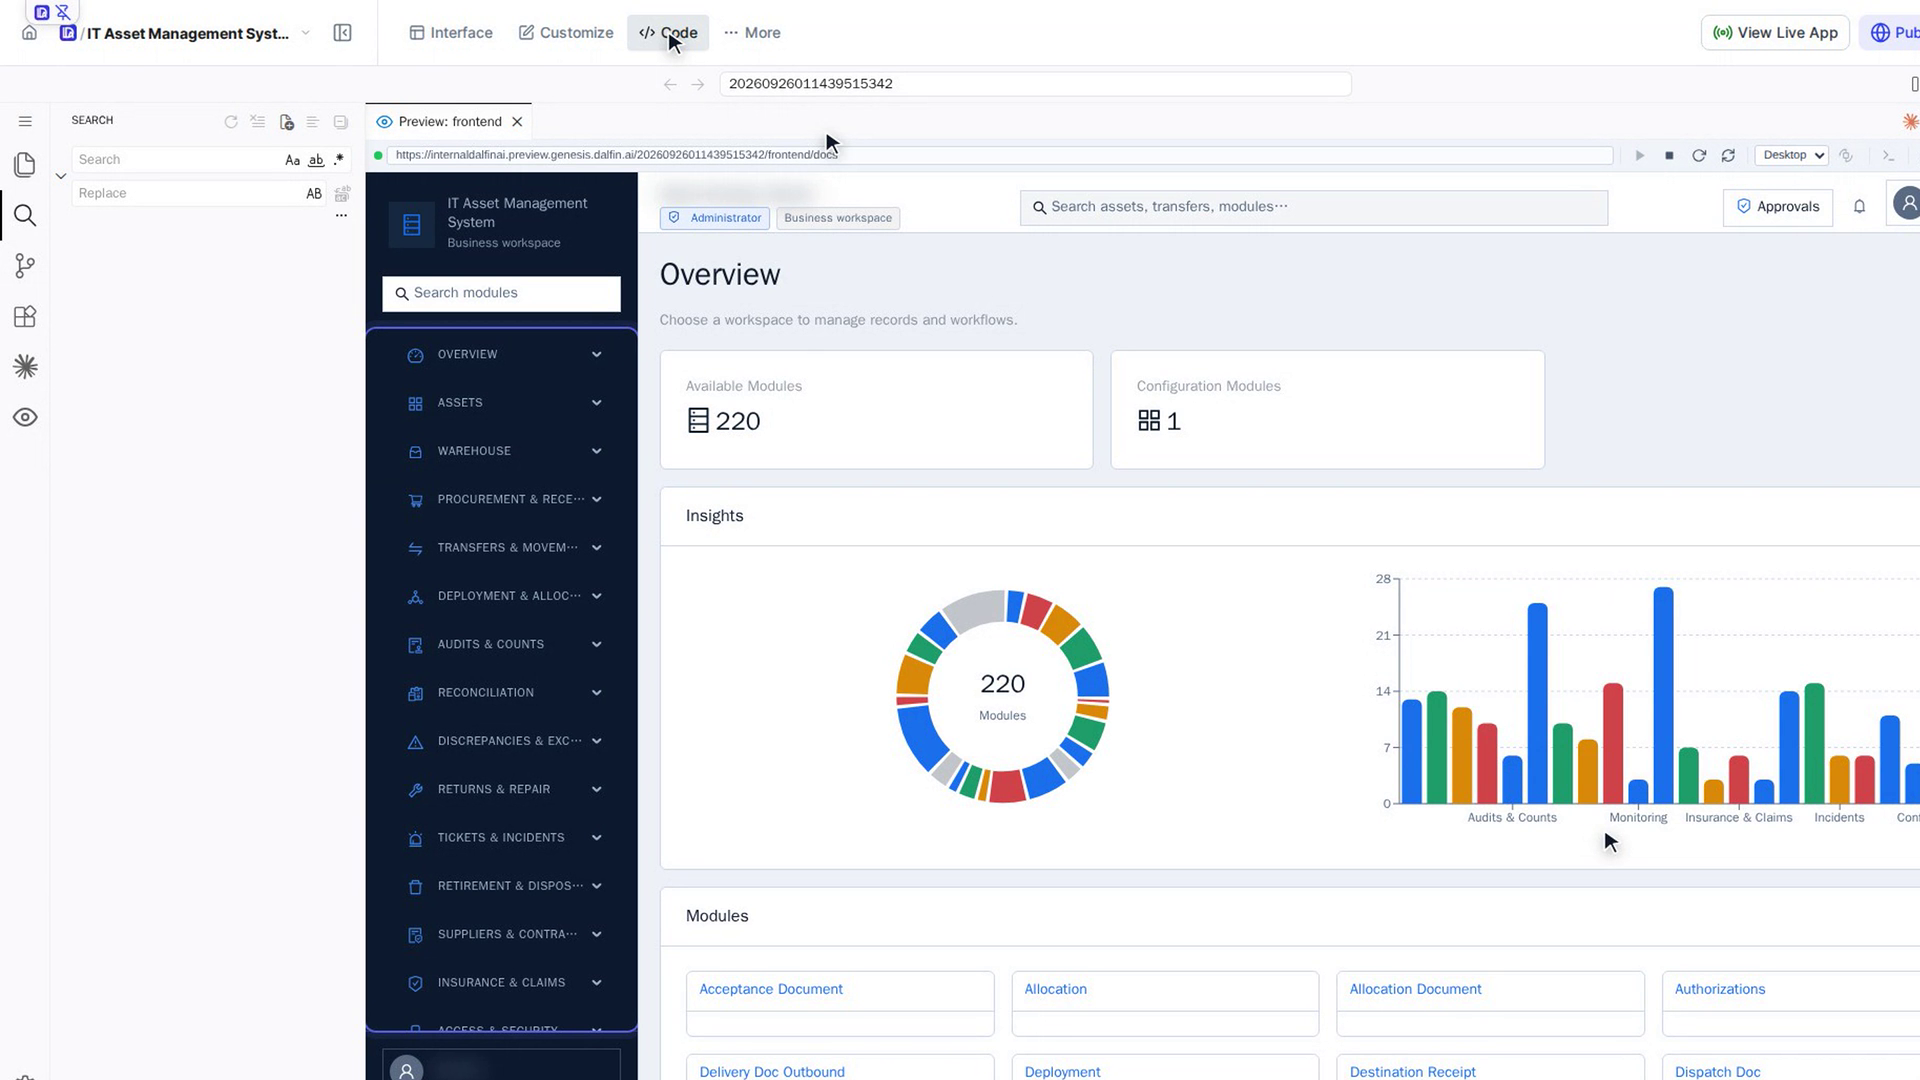Click the View Live App button
The width and height of the screenshot is (1920, 1080).
[x=1775, y=33]
